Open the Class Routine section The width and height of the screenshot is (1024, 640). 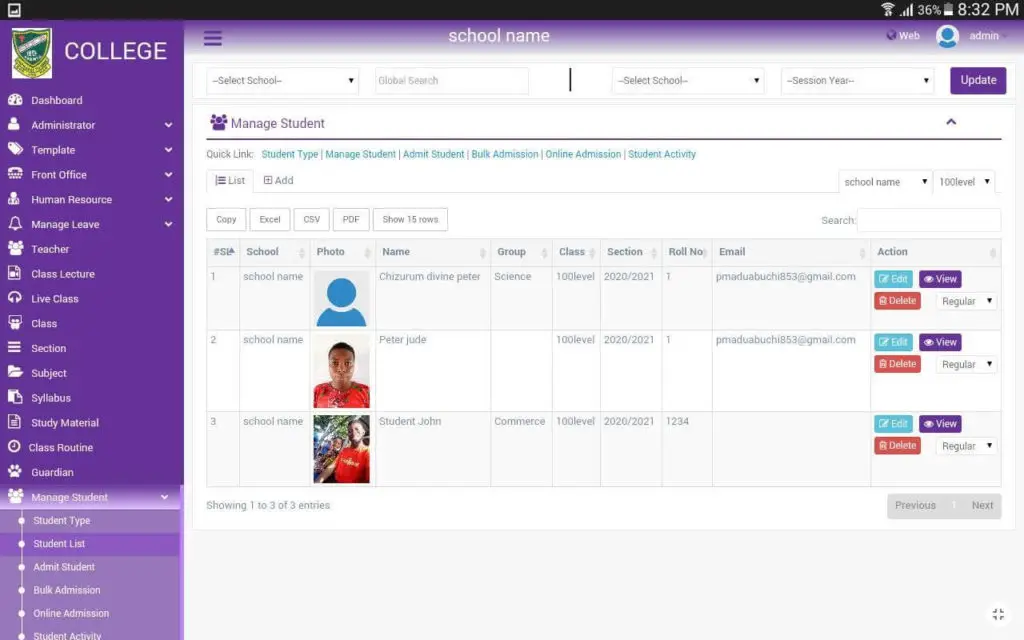(18, 447)
